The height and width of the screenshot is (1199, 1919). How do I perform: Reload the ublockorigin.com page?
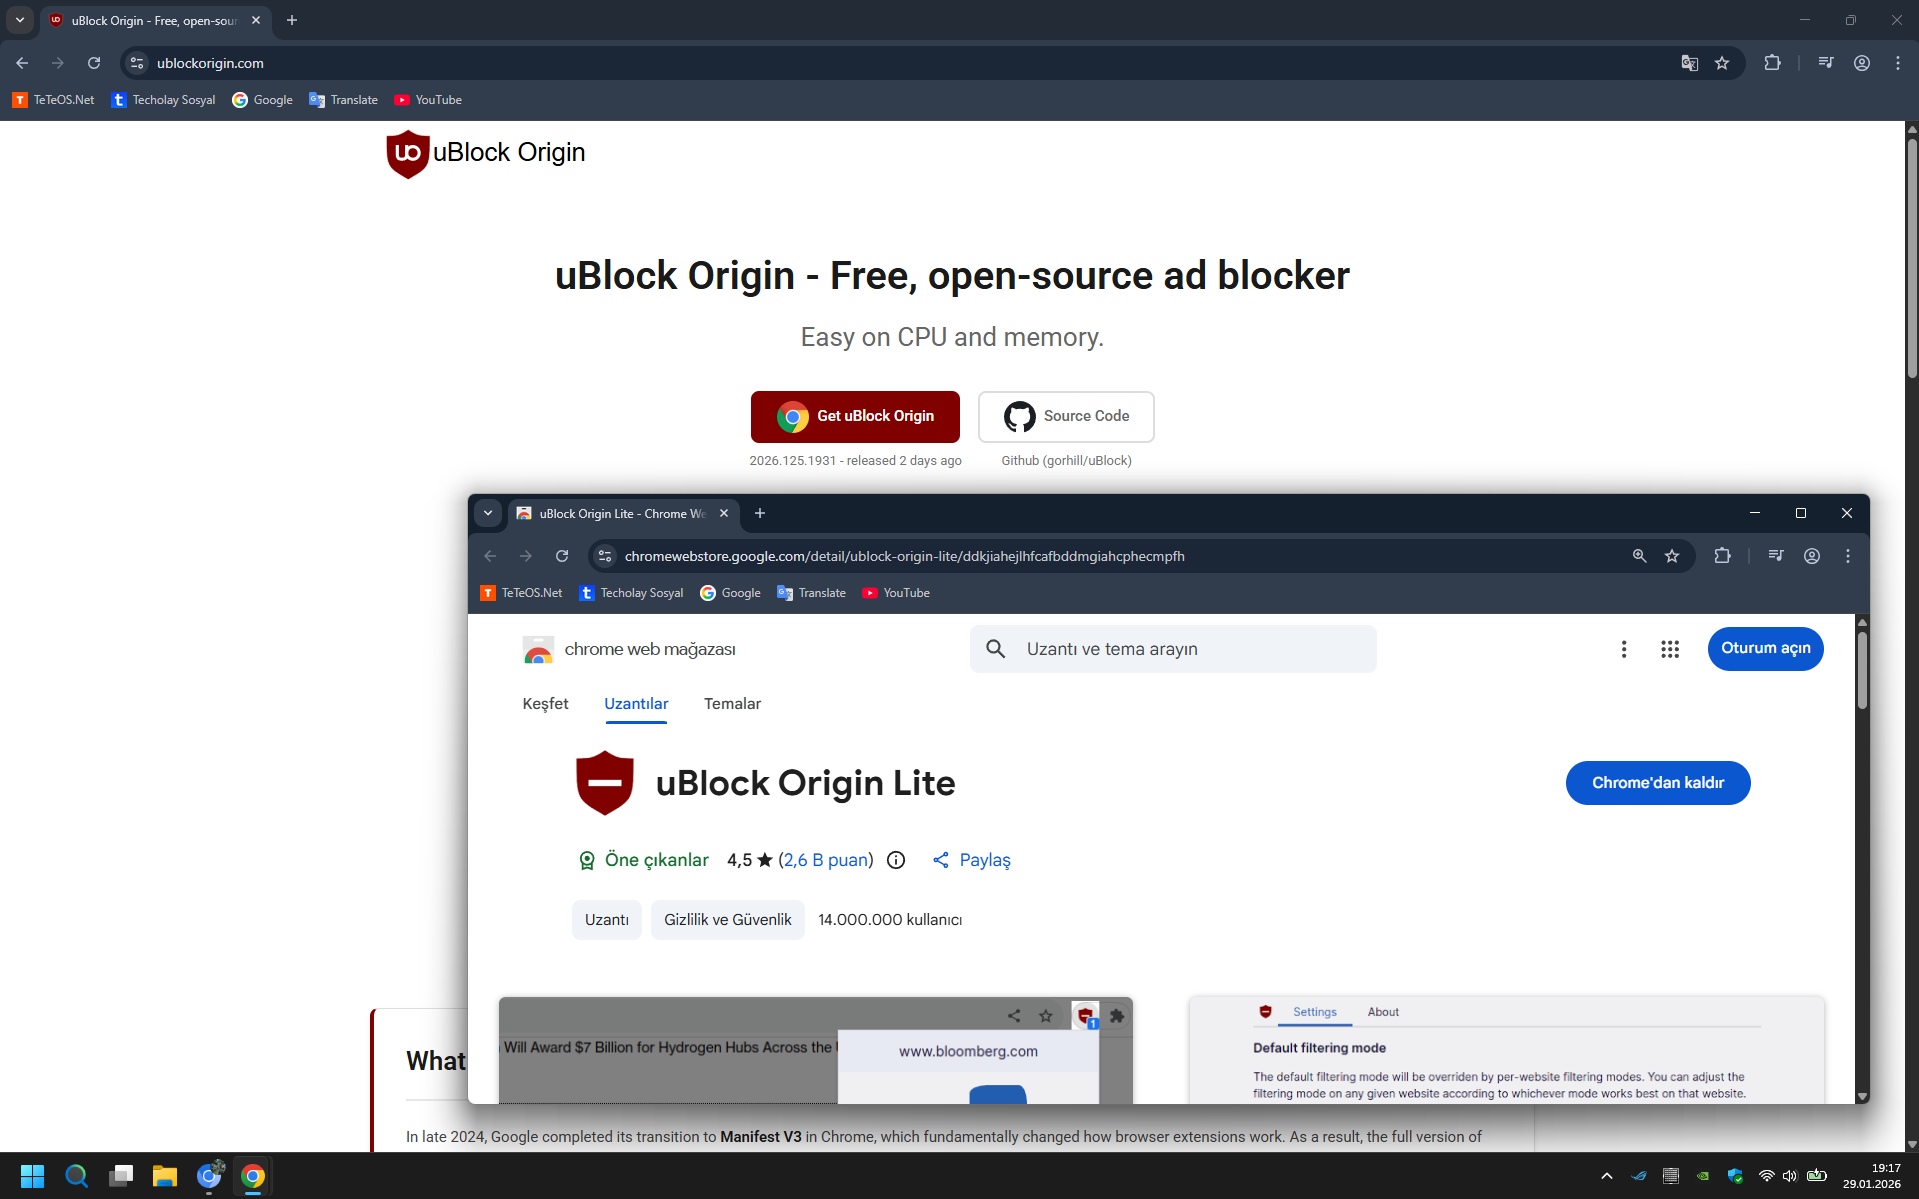tap(94, 63)
